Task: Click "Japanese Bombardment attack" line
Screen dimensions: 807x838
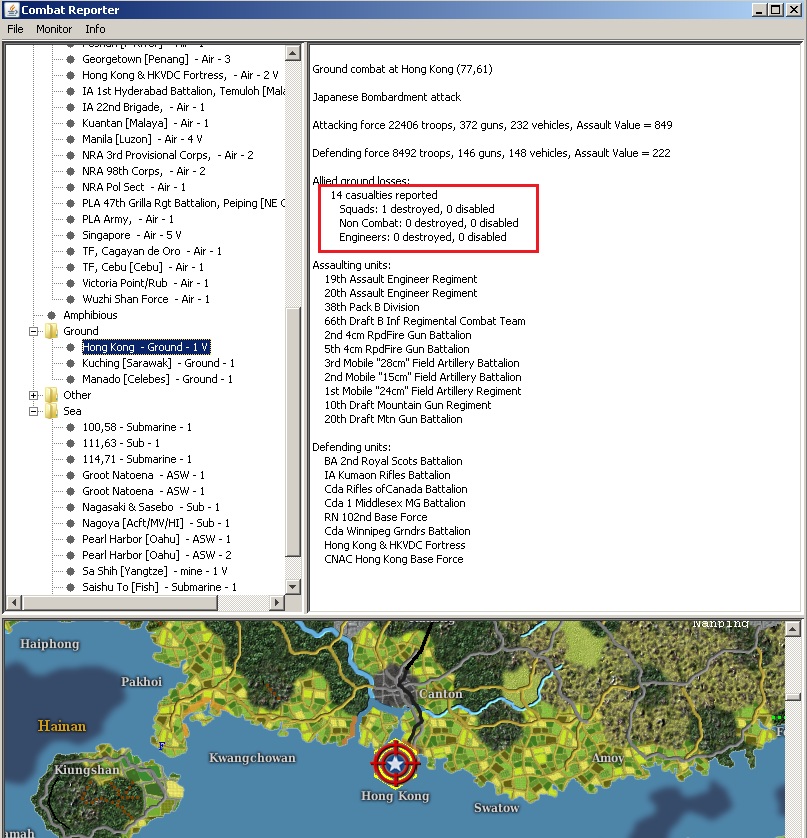Action: 386,97
